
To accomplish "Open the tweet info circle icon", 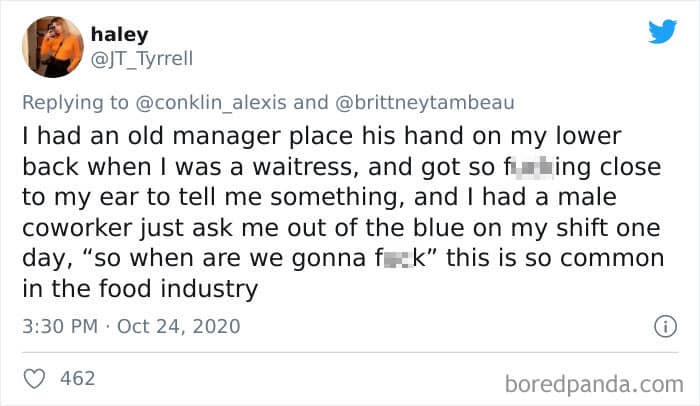I will (660, 326).
